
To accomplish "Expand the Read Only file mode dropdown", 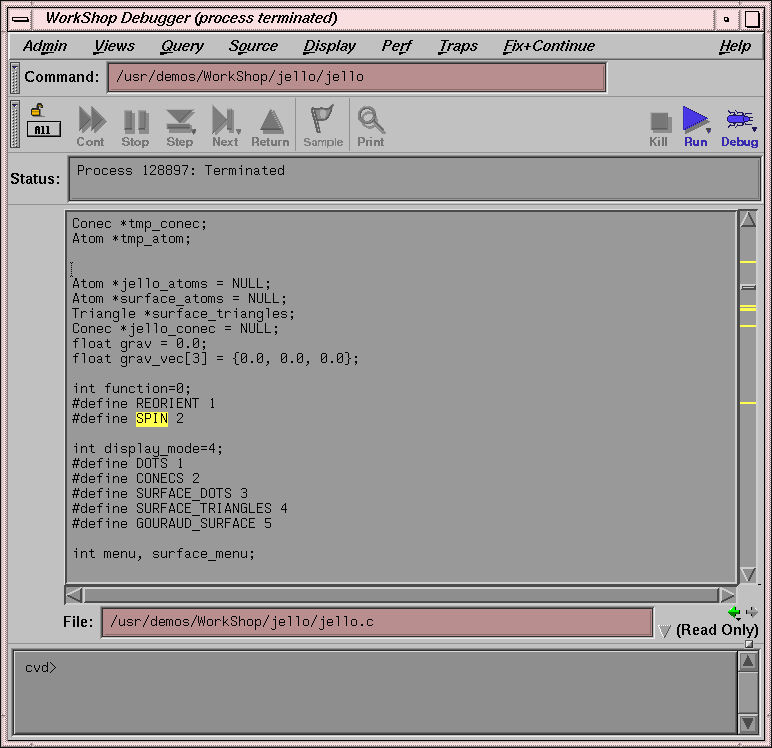I will tap(665, 631).
